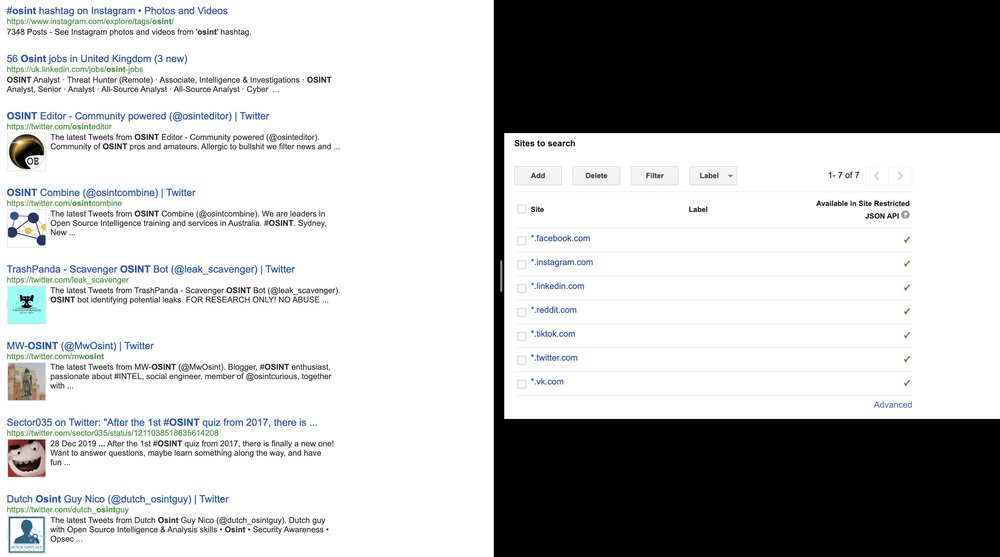Viewport: 1000px width, 557px height.
Task: Click the twitter.com/dutch_osintguy URL
Action: pyautogui.click(x=68, y=510)
